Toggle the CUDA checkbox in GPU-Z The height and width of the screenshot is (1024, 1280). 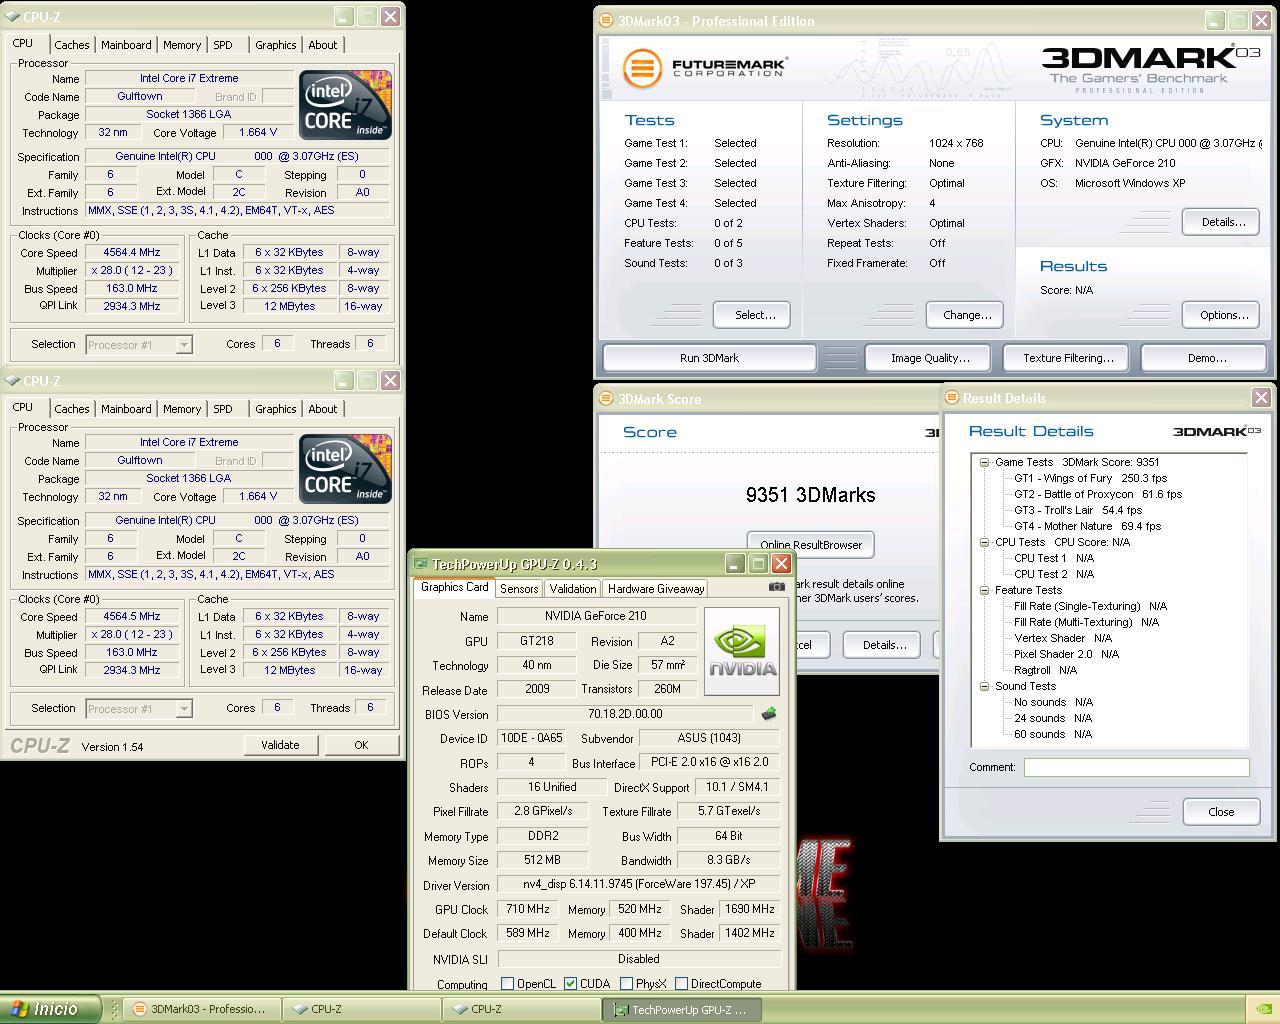(x=570, y=984)
